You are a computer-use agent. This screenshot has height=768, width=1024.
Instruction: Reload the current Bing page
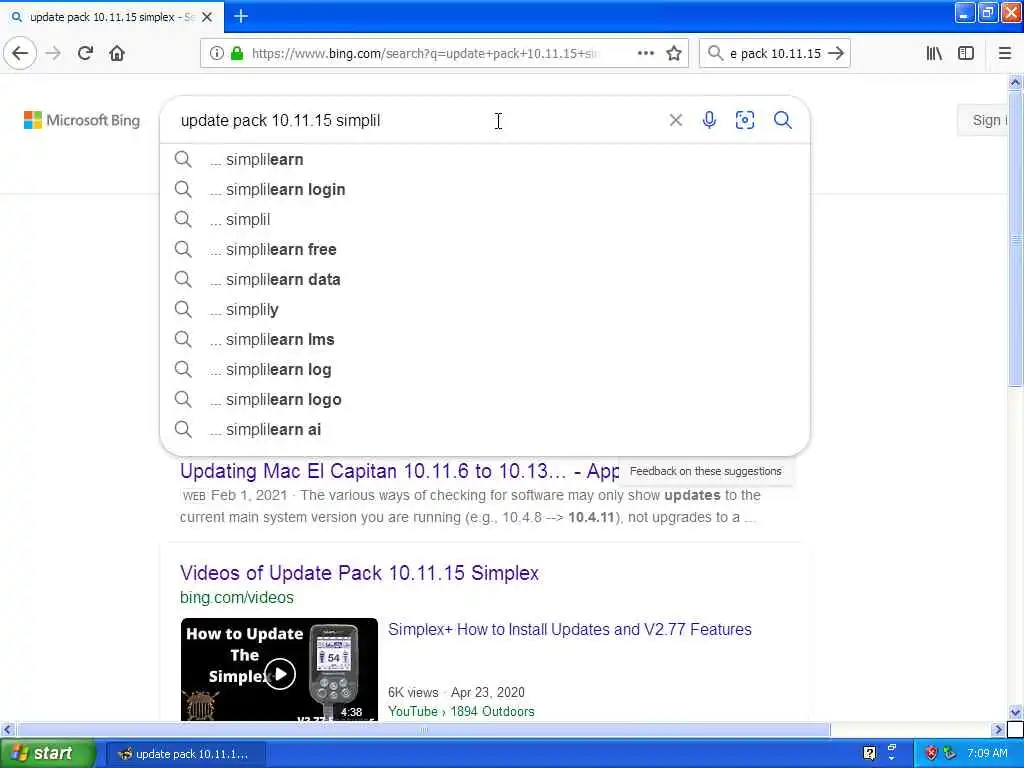tap(85, 53)
